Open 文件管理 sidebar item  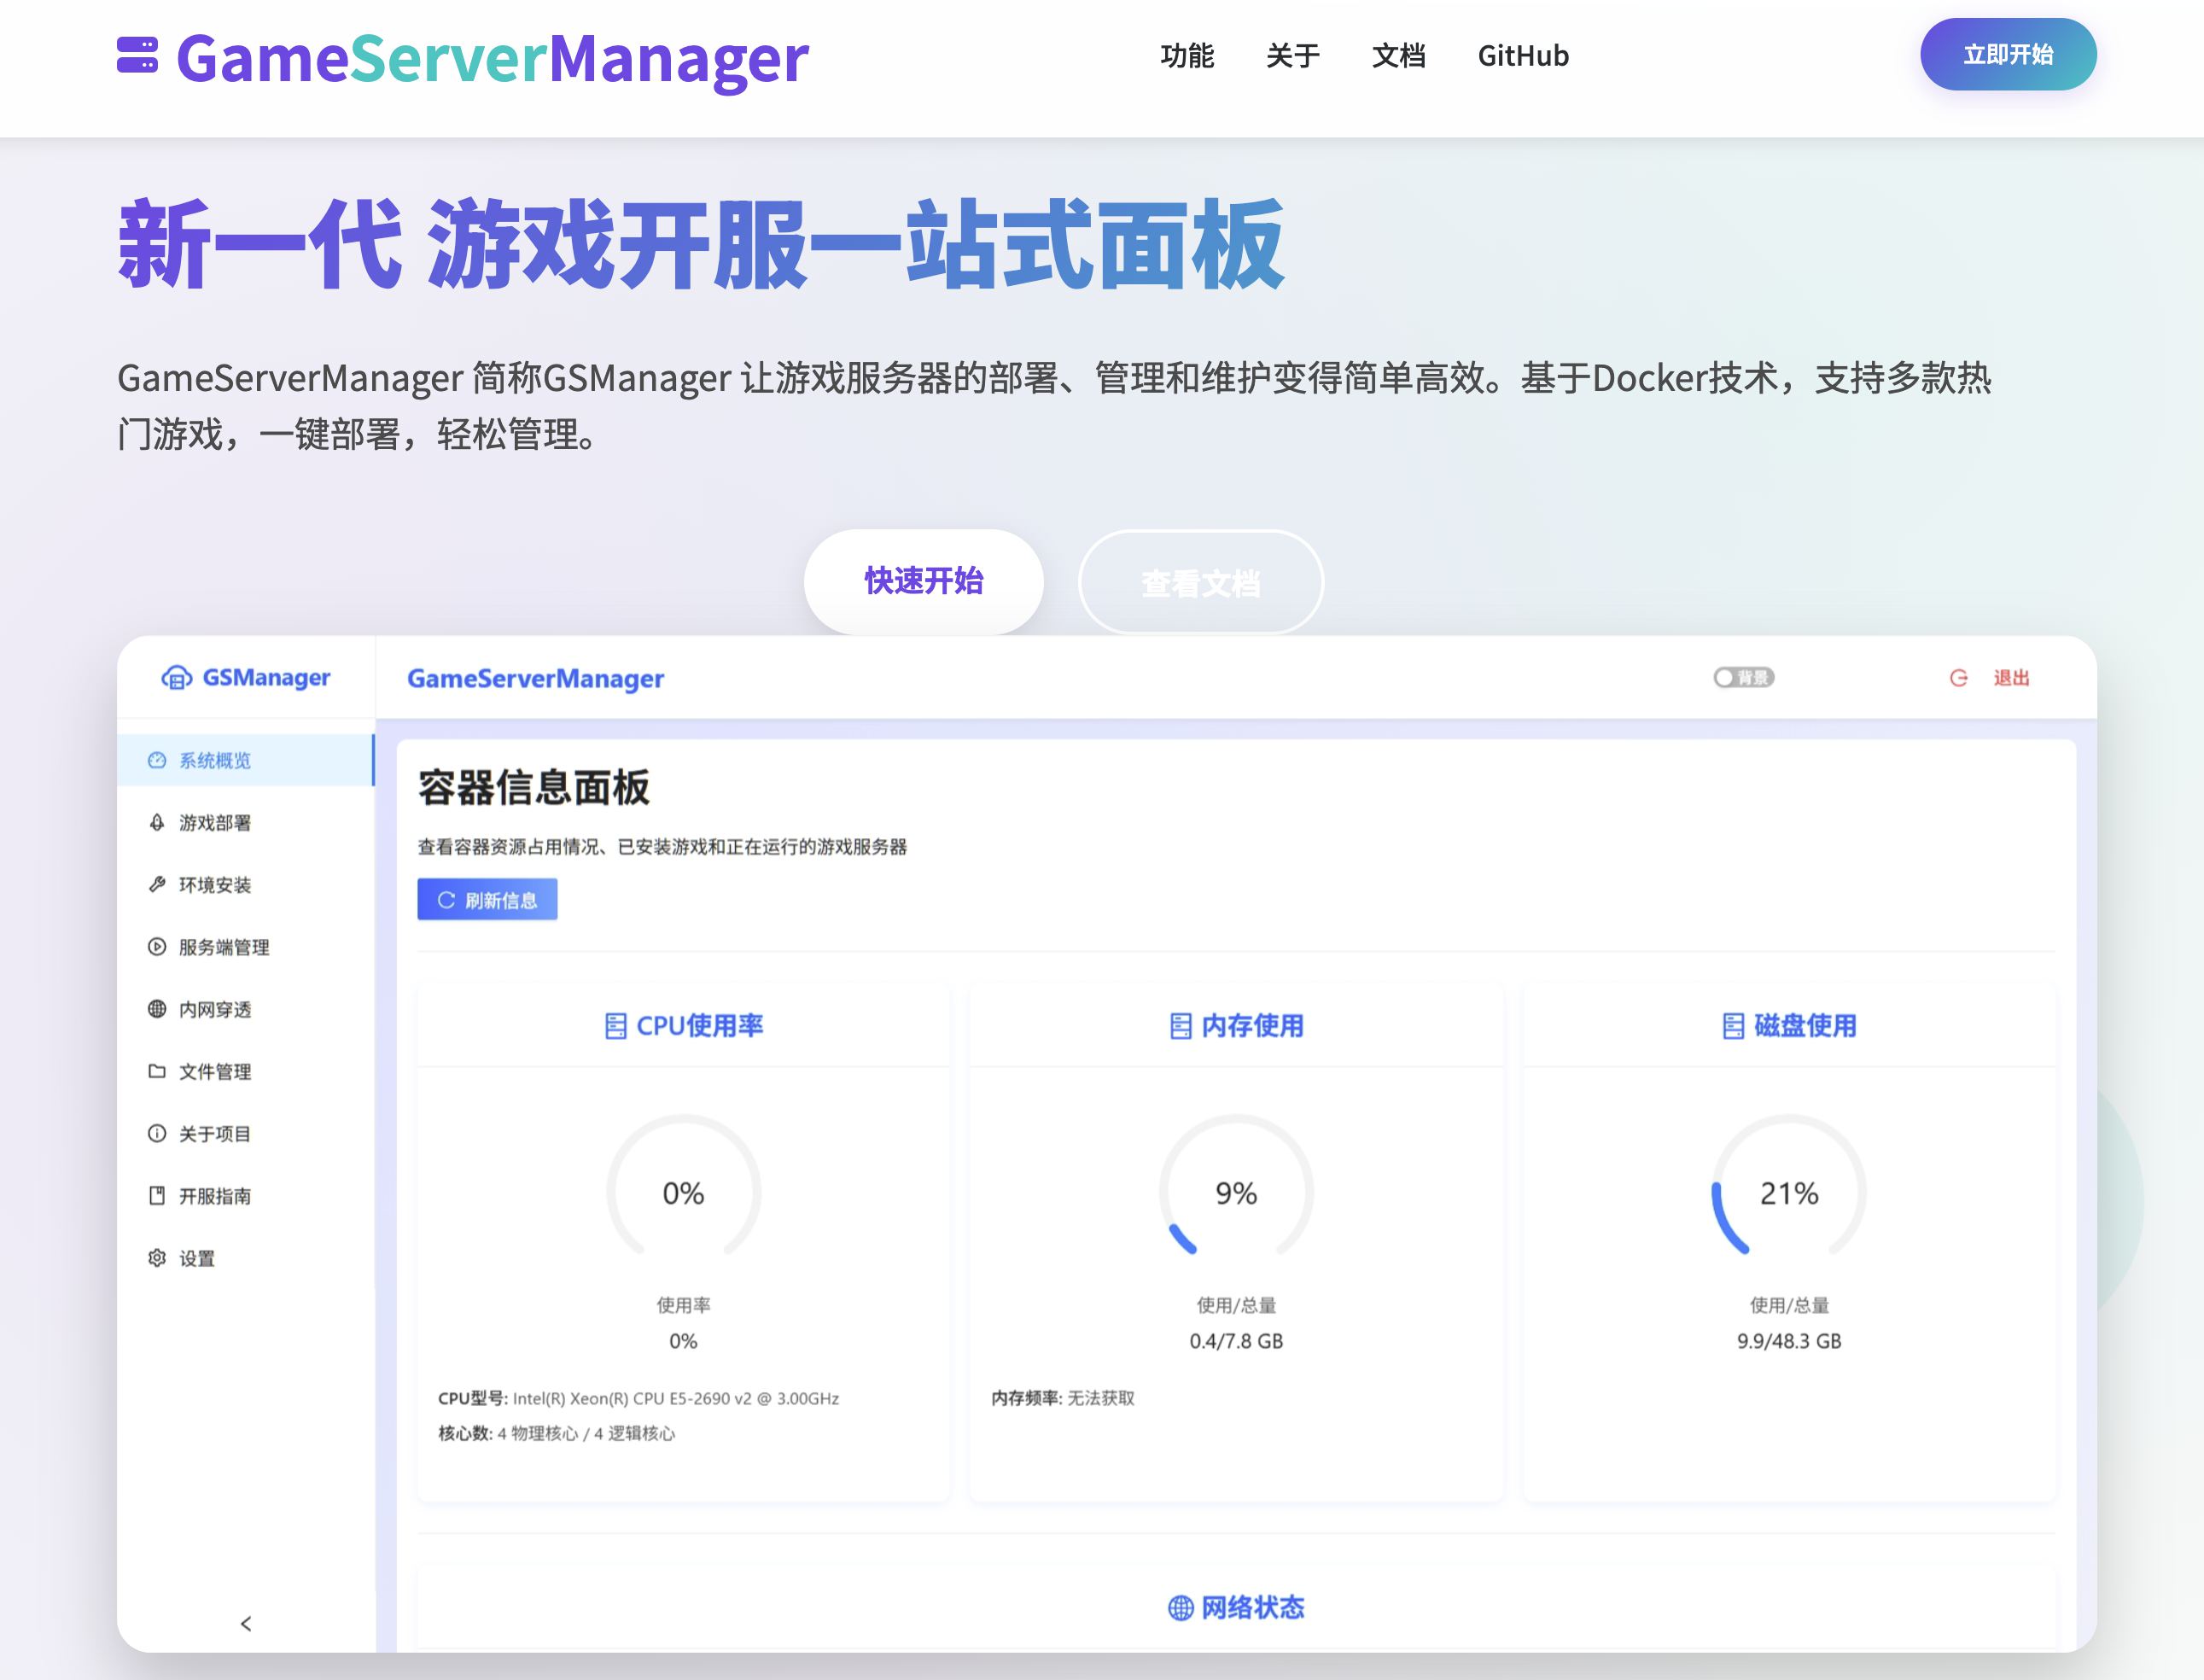tap(245, 1071)
